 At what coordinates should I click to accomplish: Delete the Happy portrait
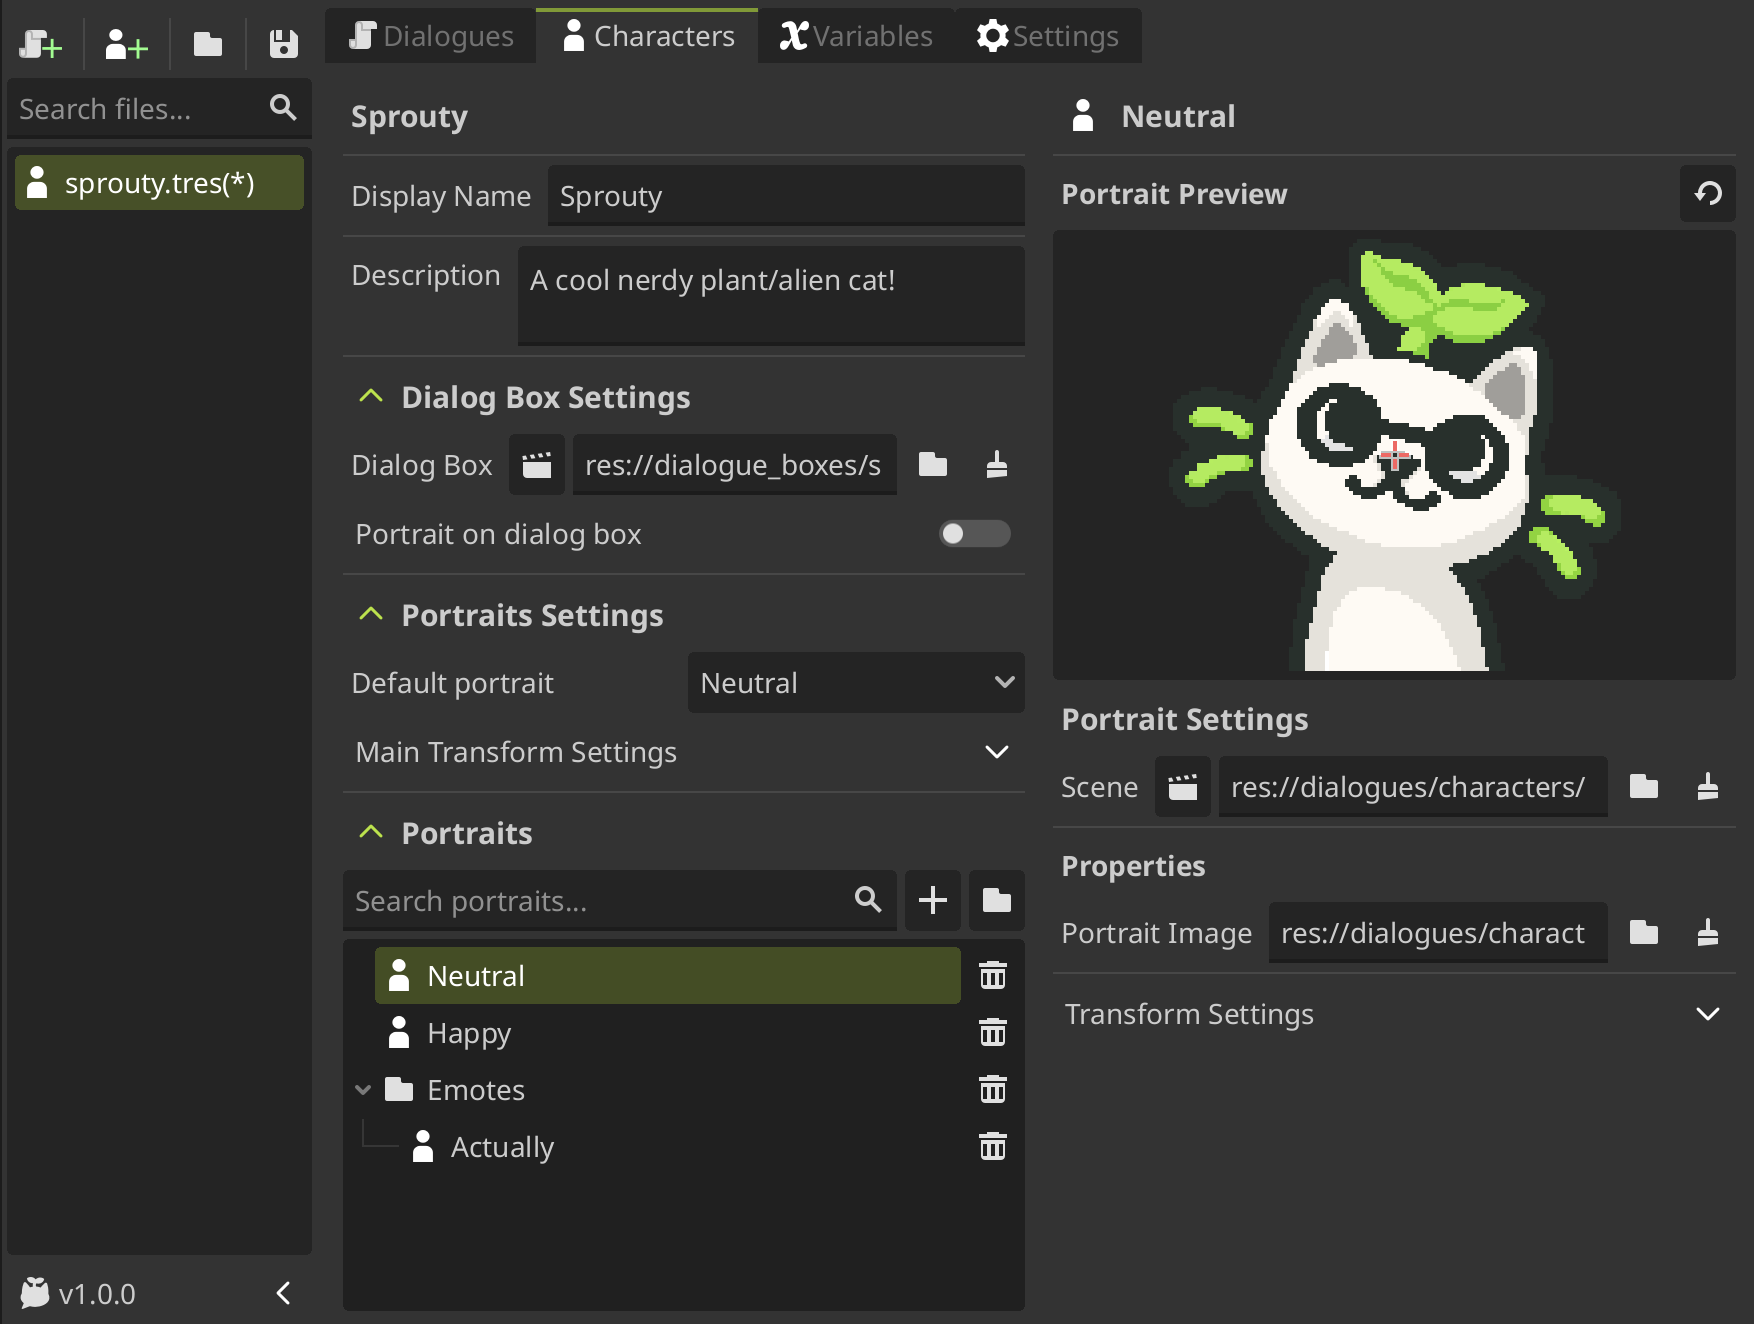[992, 1032]
